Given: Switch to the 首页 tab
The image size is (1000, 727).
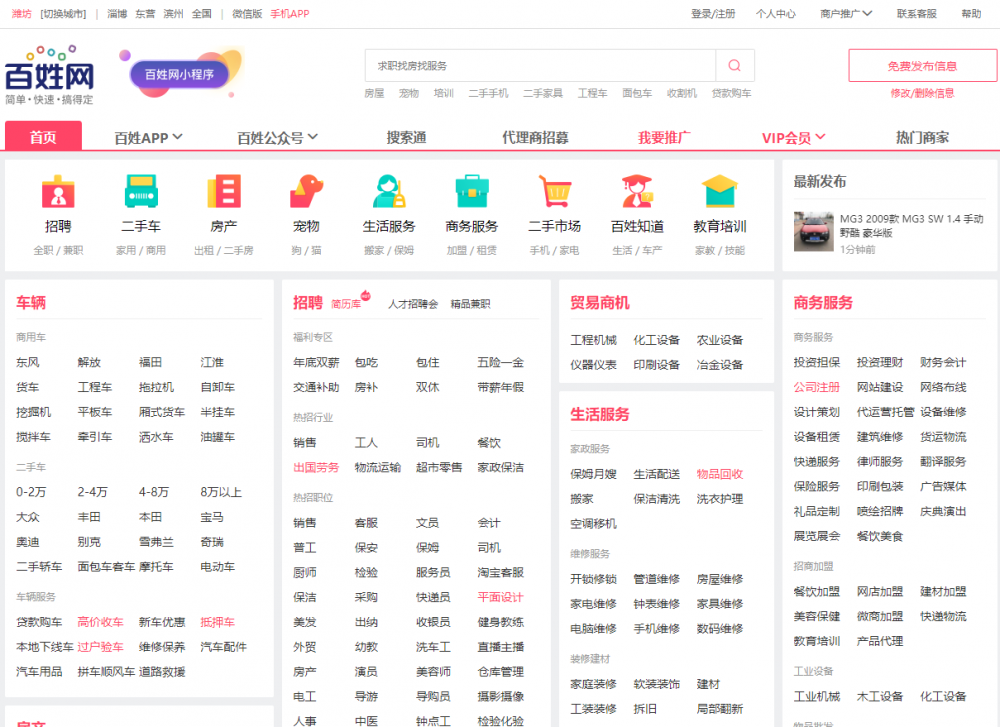Looking at the screenshot, I should (x=43, y=136).
